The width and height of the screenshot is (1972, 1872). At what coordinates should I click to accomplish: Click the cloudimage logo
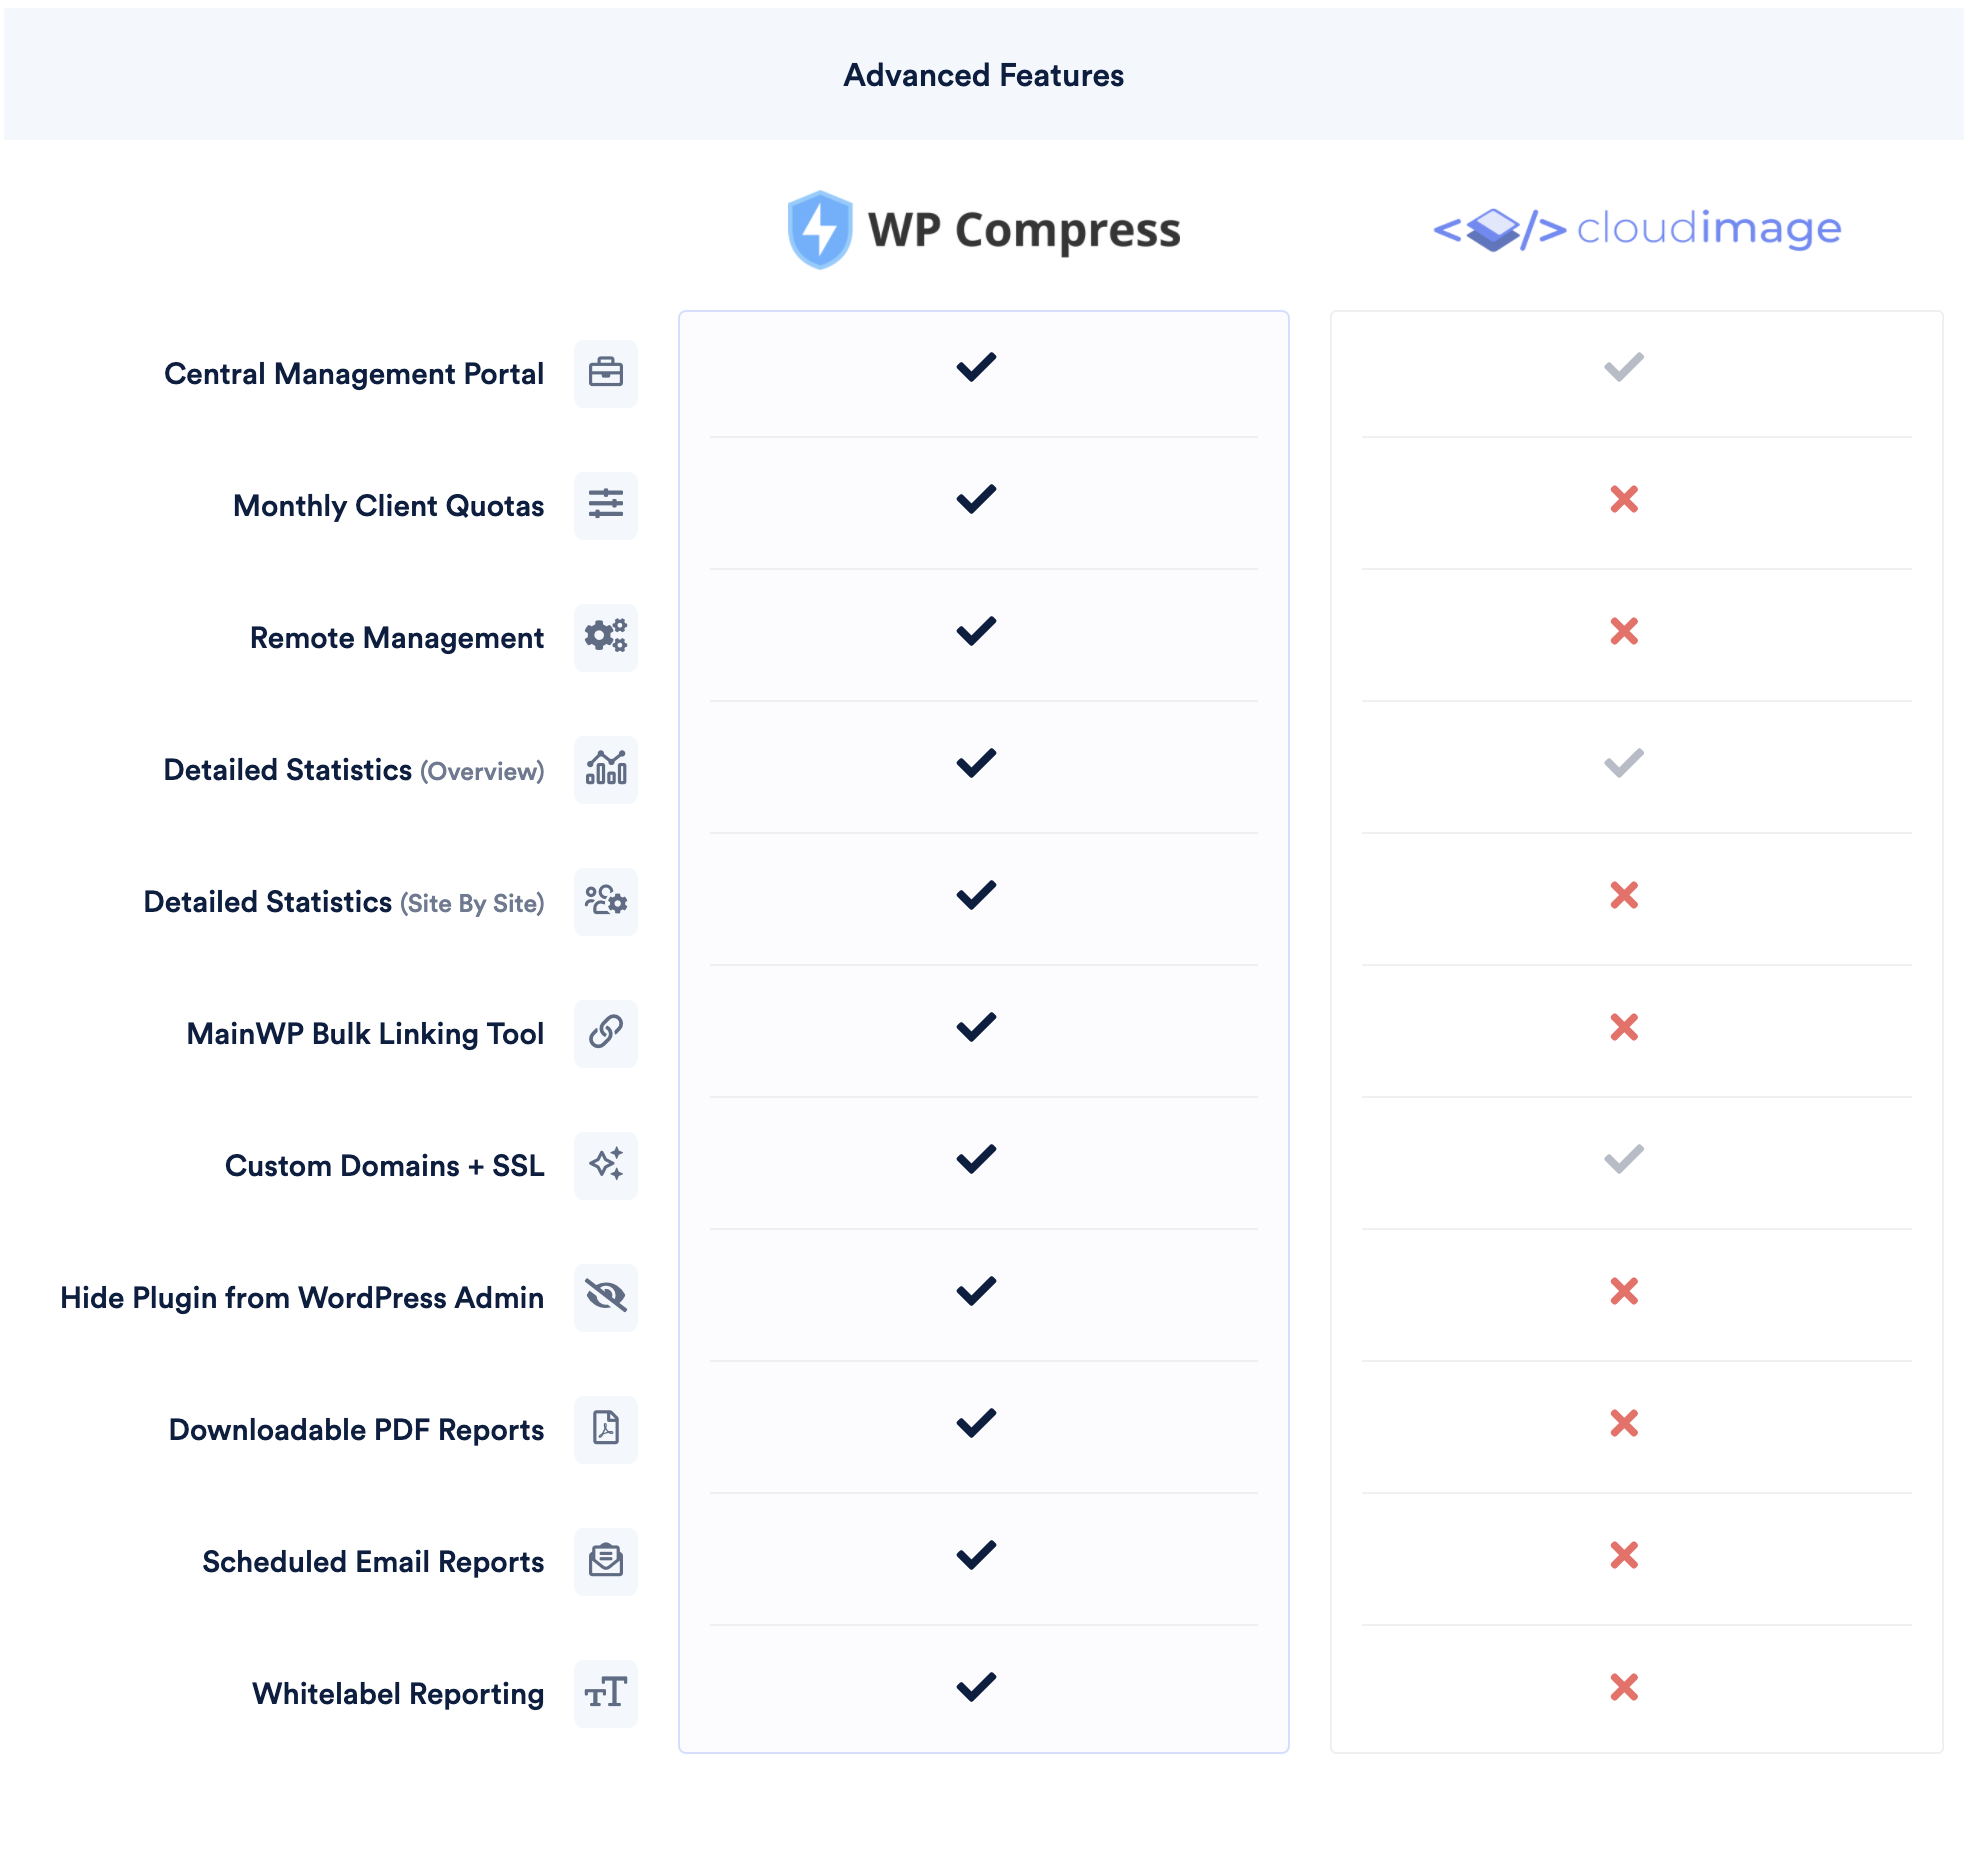tap(1637, 229)
